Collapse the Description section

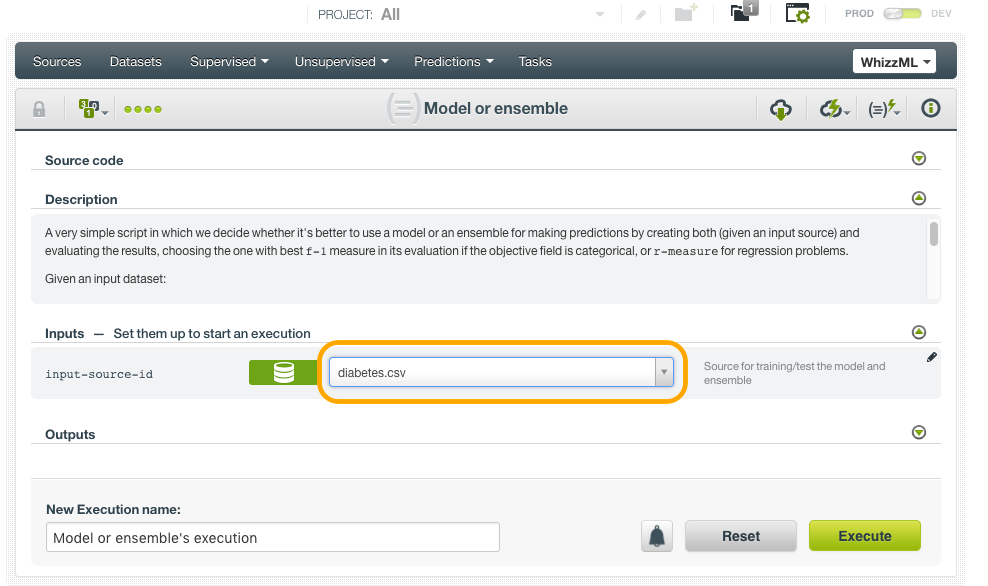point(918,198)
